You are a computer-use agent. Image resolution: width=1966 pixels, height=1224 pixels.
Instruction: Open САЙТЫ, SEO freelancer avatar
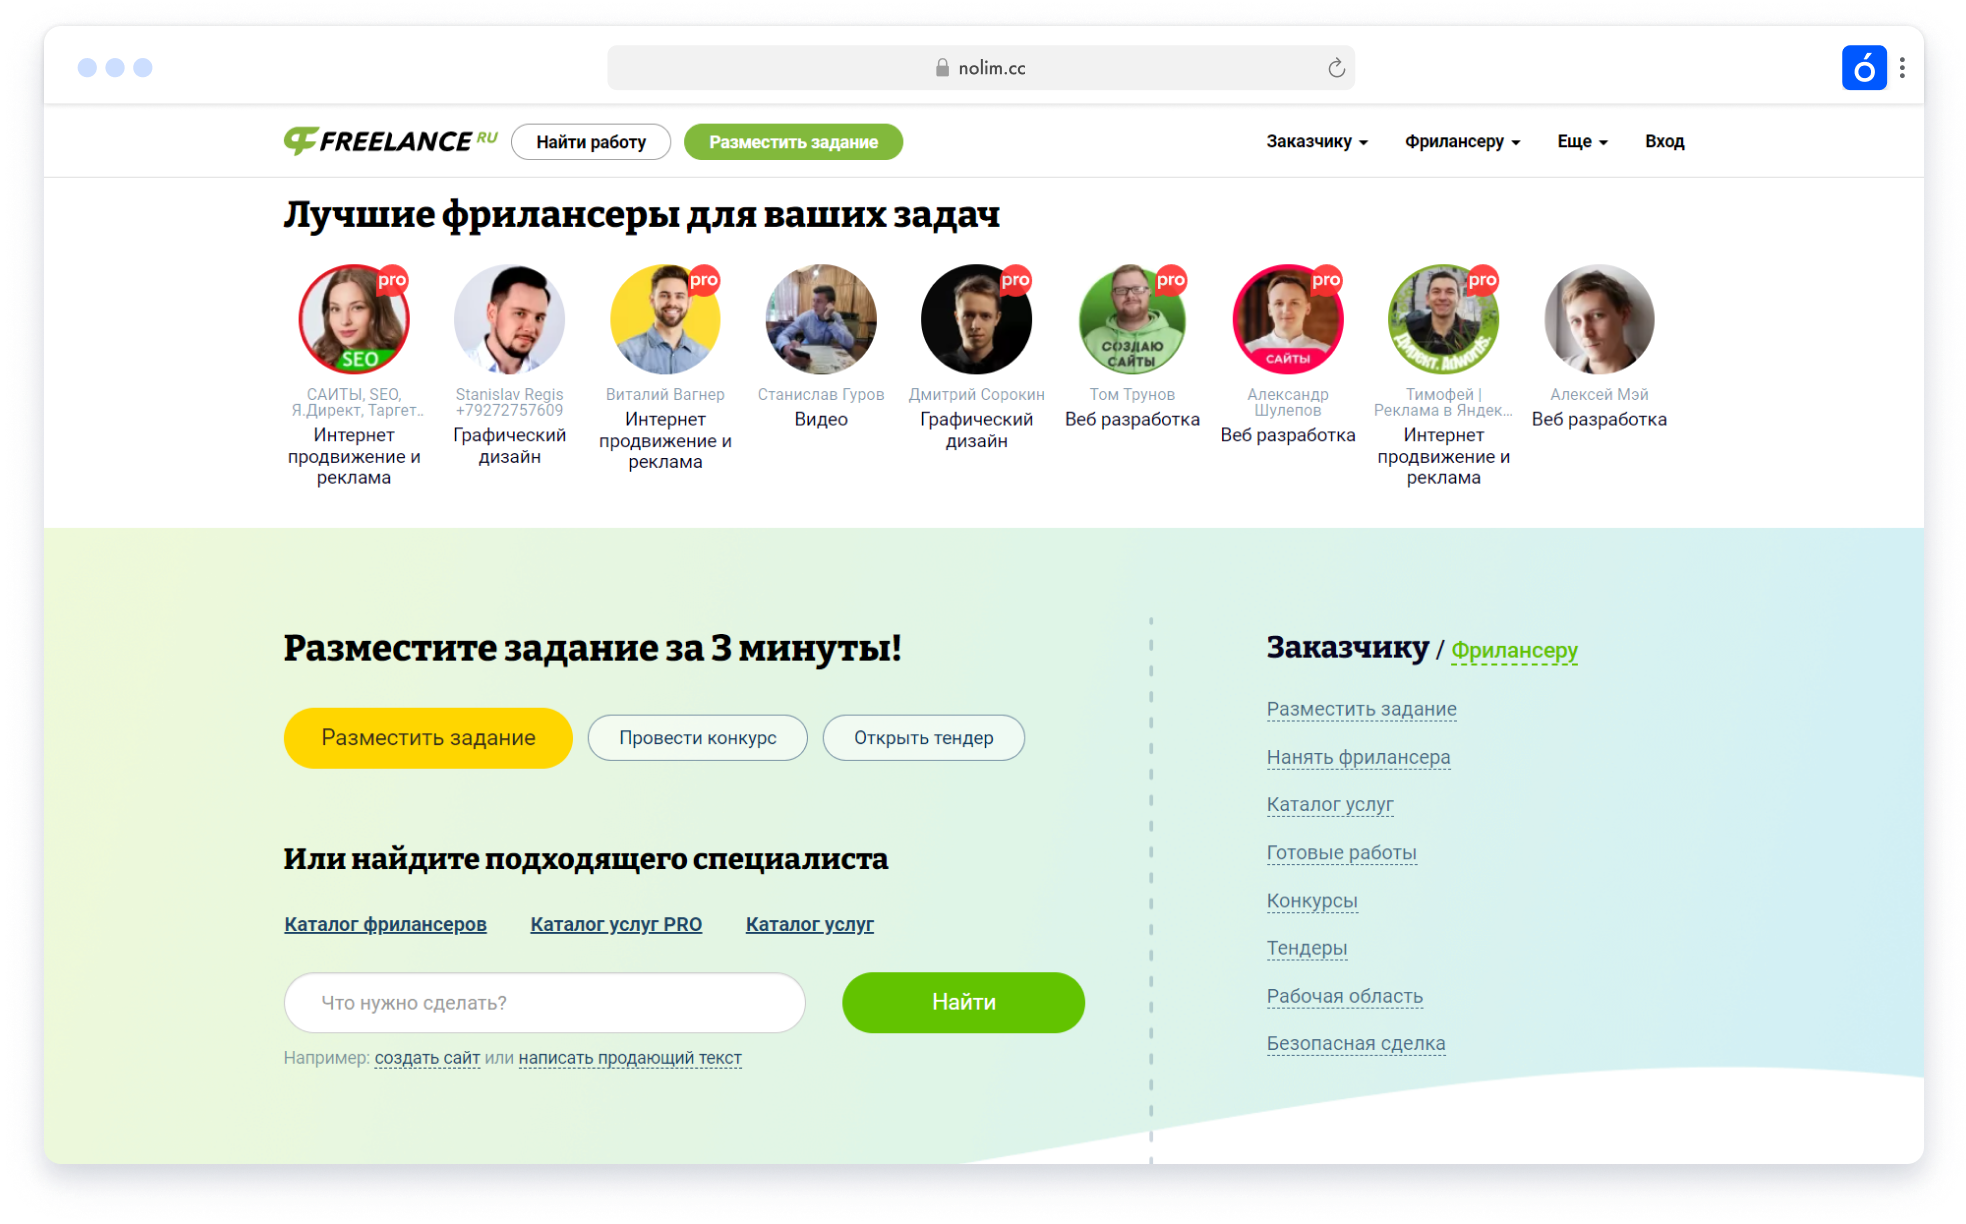pos(354,319)
